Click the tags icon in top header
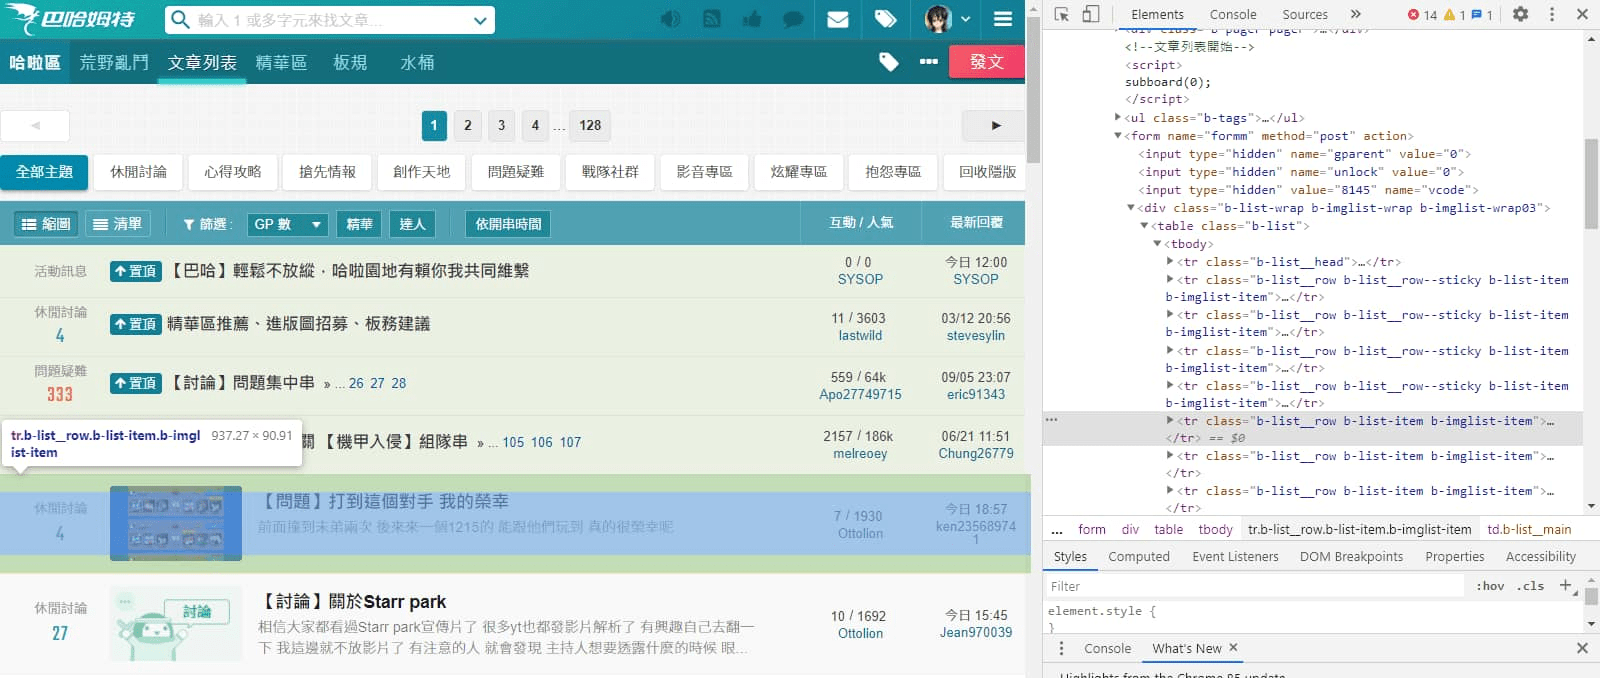Image resolution: width=1600 pixels, height=678 pixels. click(x=885, y=20)
